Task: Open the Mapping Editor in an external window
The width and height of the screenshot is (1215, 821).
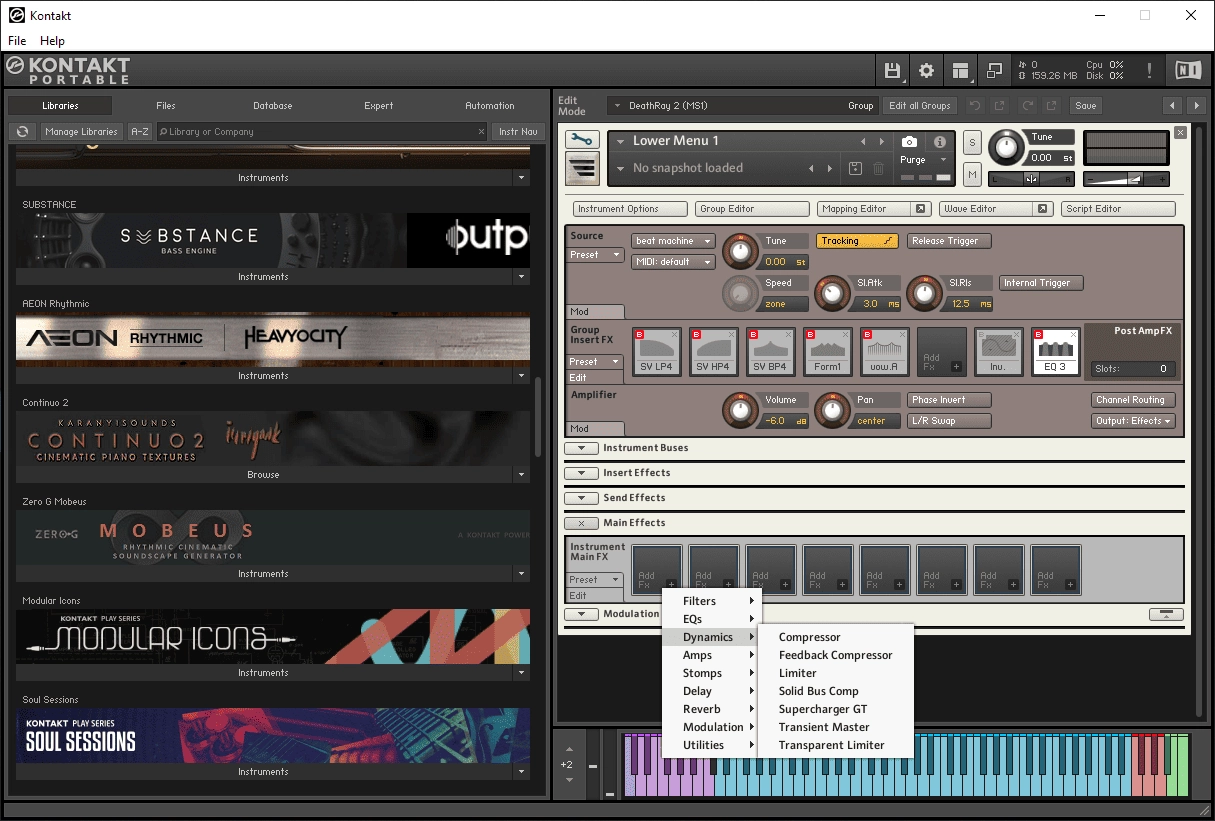Action: point(920,209)
